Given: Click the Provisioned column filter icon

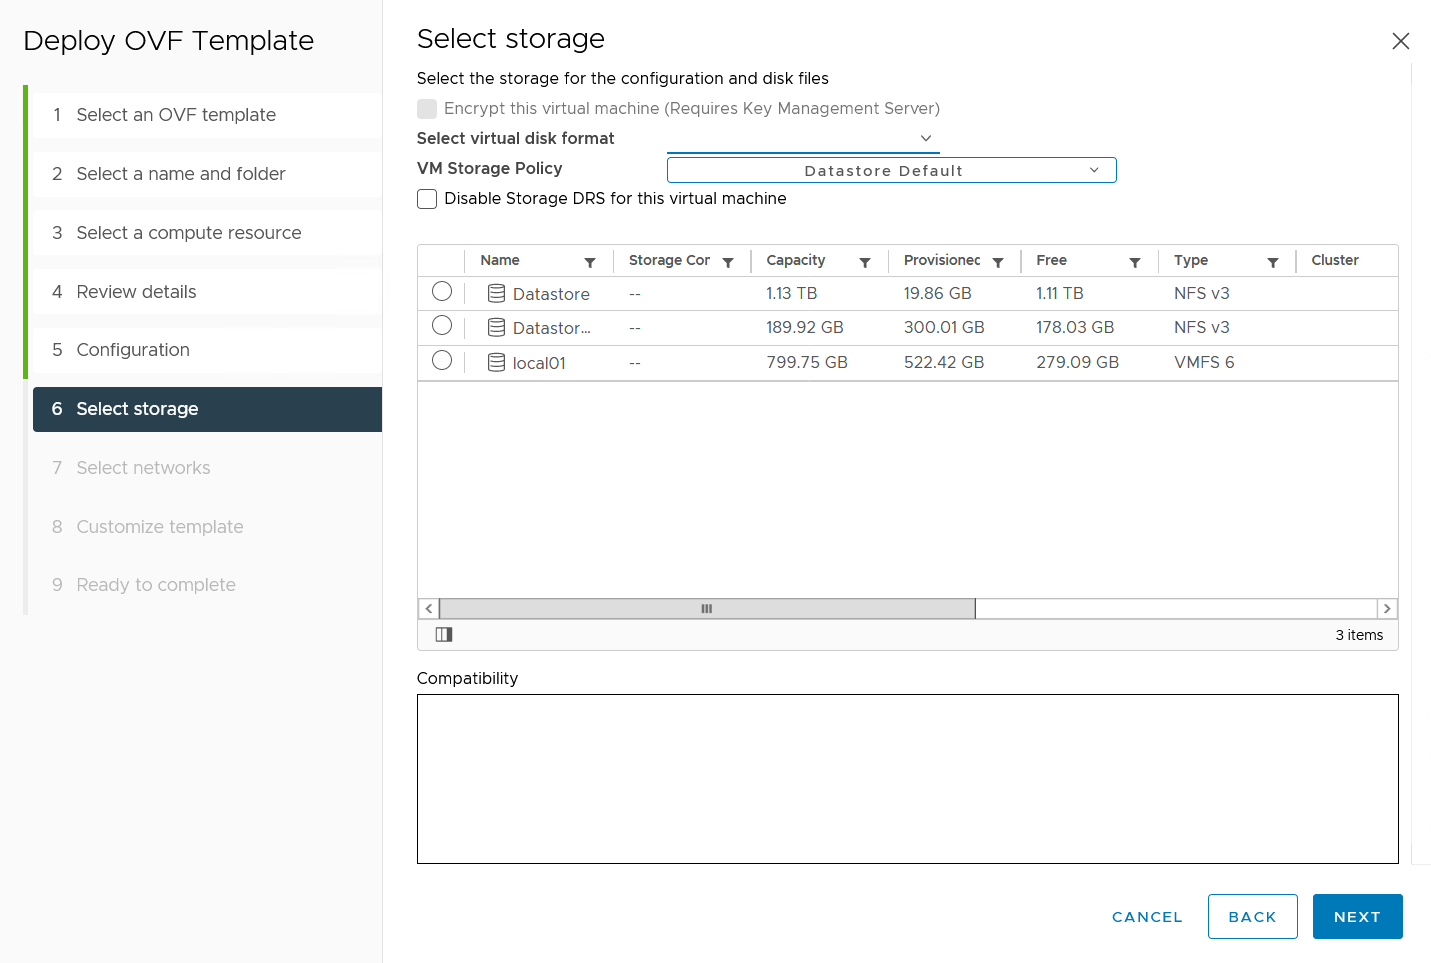Looking at the screenshot, I should tap(998, 262).
